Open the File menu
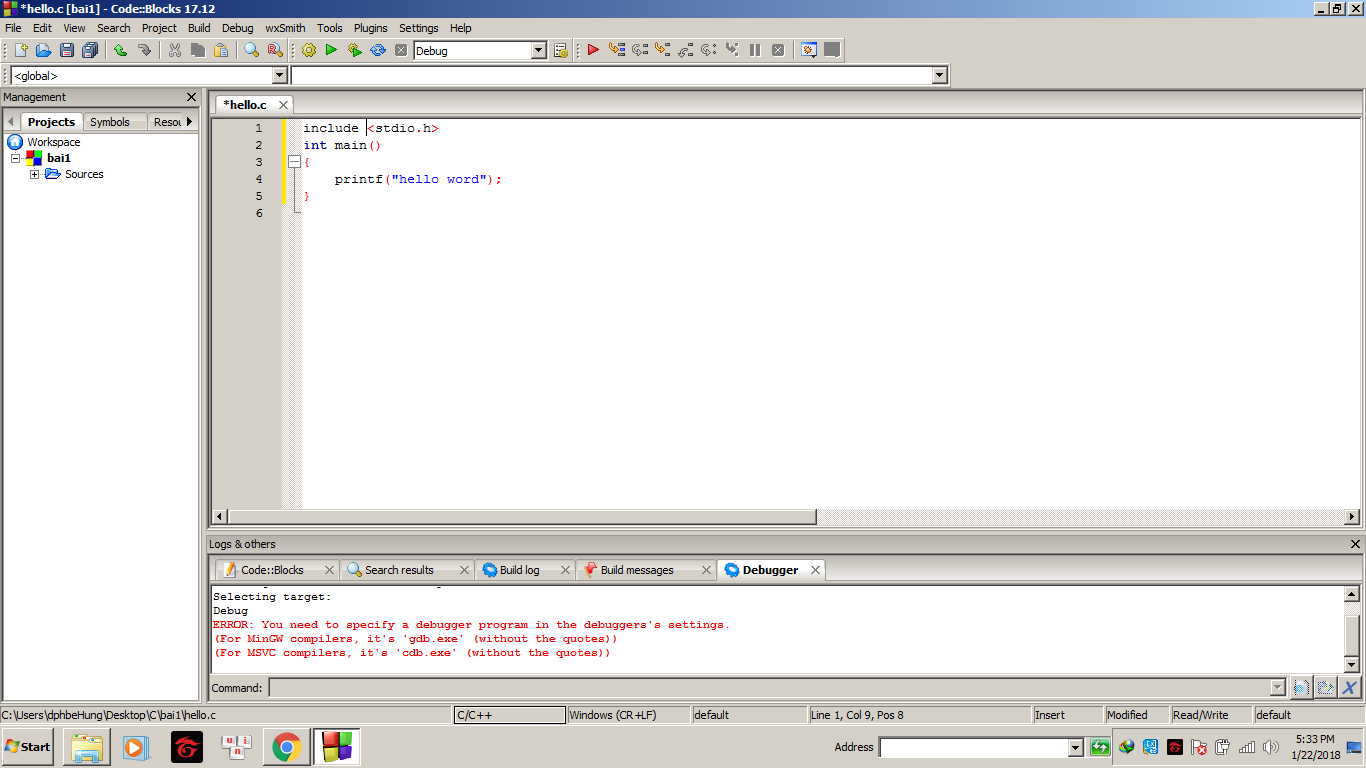The height and width of the screenshot is (768, 1366). click(x=13, y=28)
